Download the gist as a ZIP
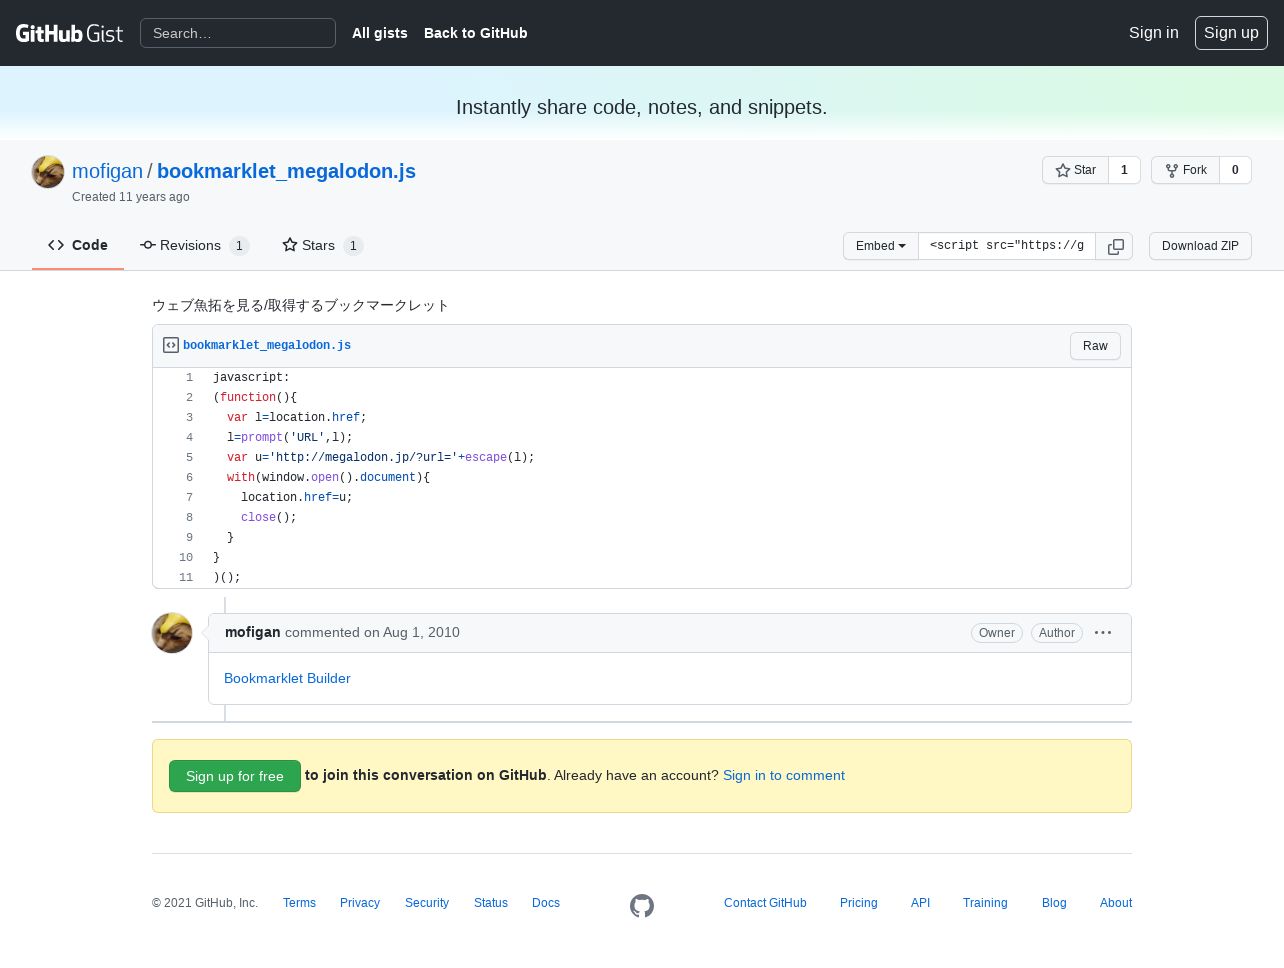 [x=1200, y=246]
